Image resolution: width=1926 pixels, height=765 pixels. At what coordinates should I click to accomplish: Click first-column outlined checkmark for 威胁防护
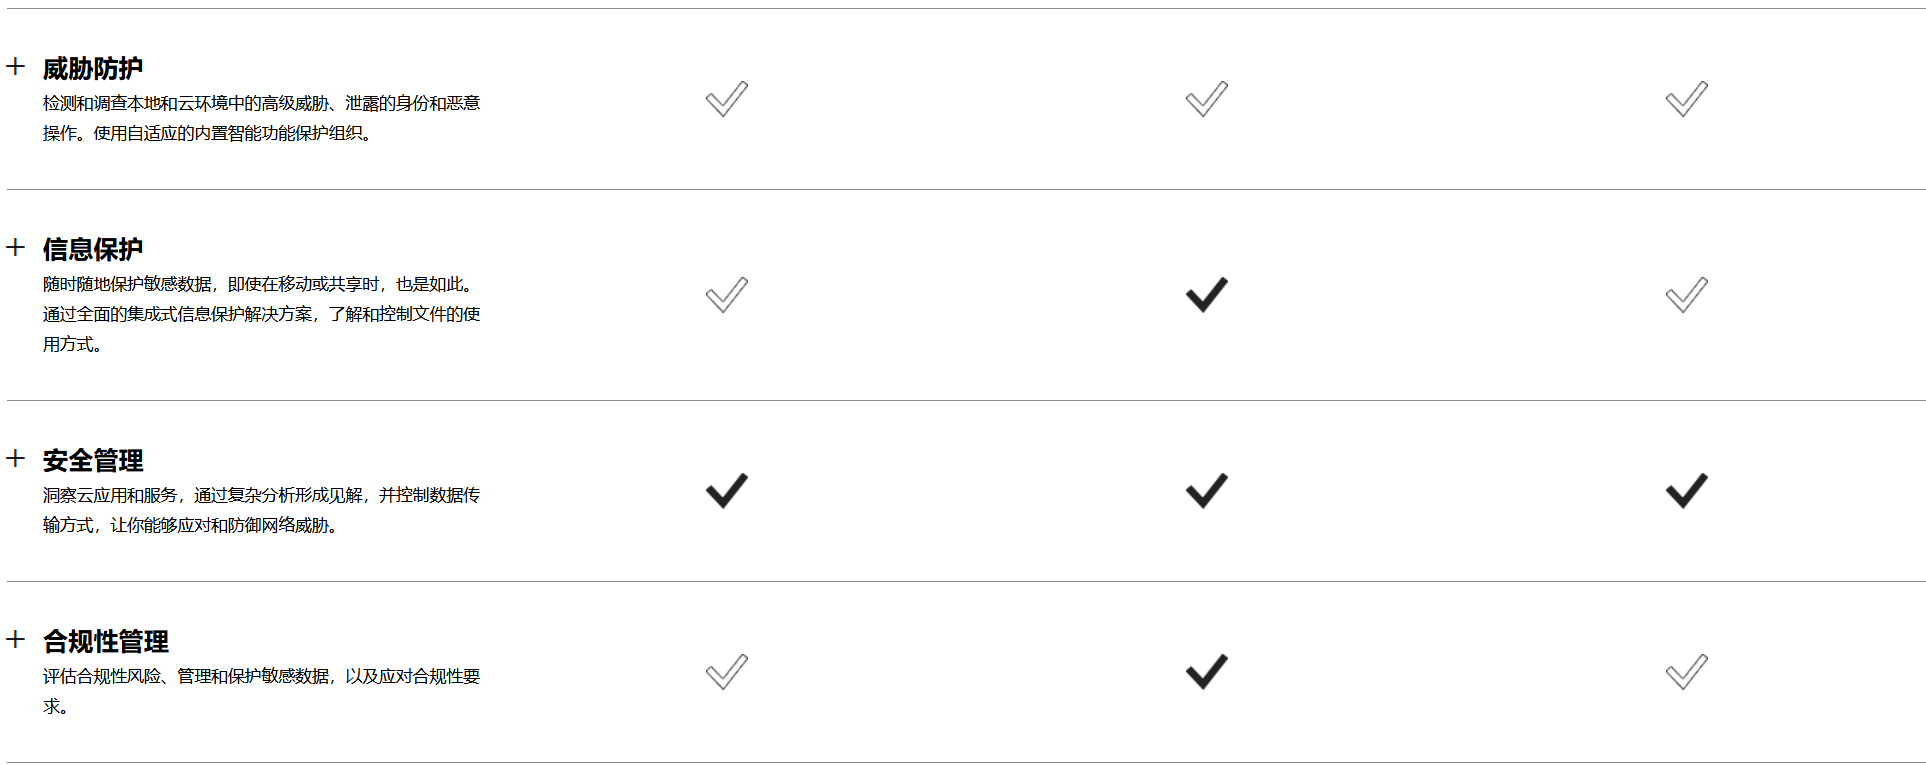click(x=727, y=99)
